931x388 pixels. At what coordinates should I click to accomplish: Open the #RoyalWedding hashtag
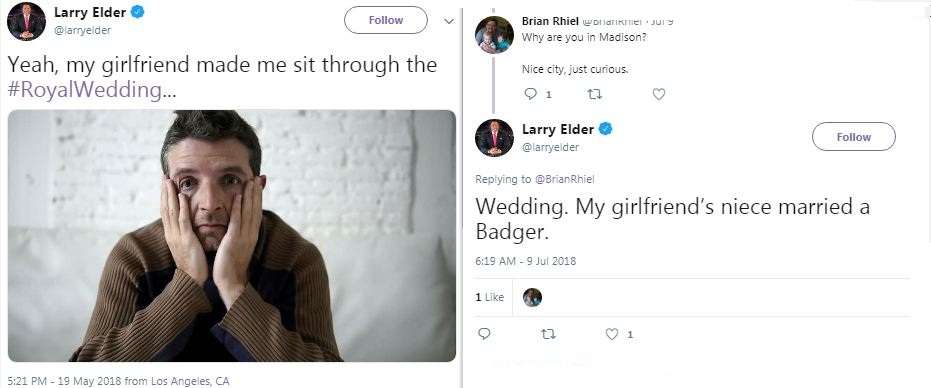click(84, 90)
